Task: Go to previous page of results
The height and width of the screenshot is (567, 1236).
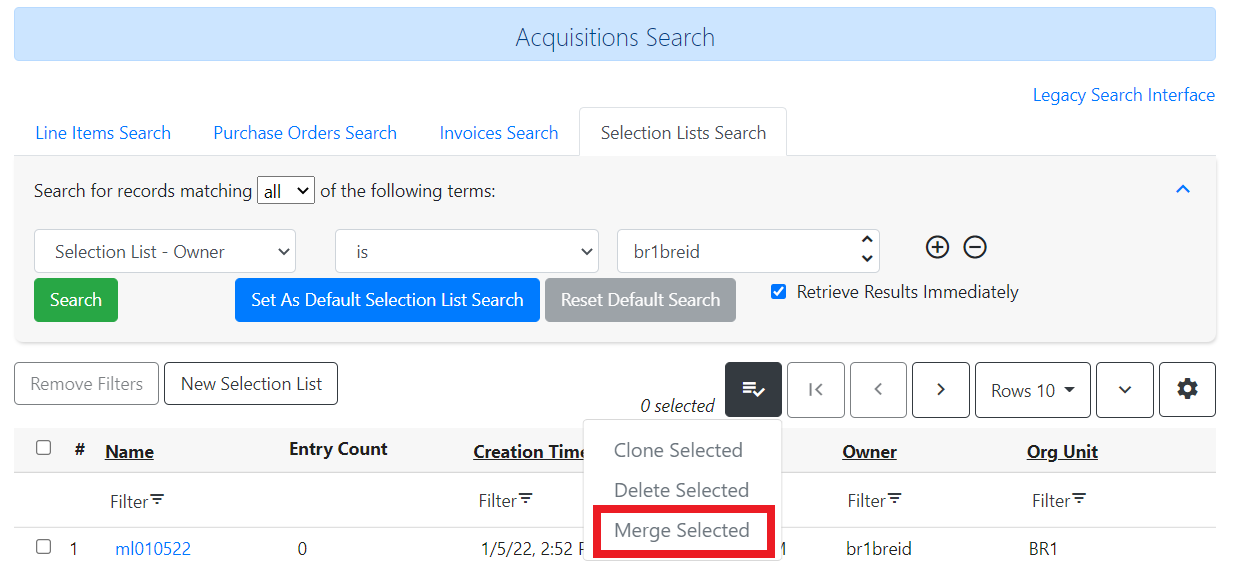Action: (x=878, y=390)
